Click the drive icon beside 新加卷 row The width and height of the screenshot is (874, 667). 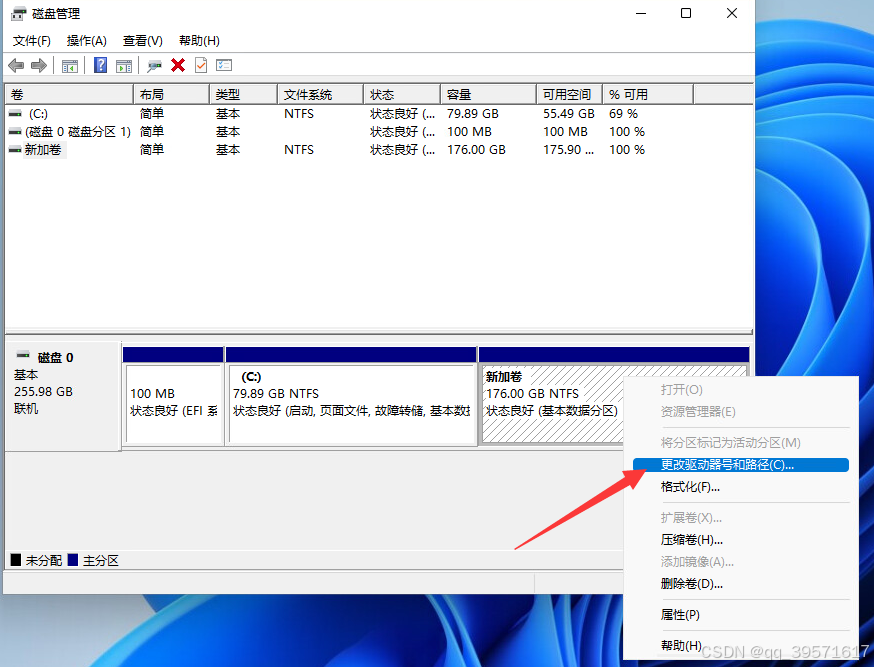click(x=15, y=150)
